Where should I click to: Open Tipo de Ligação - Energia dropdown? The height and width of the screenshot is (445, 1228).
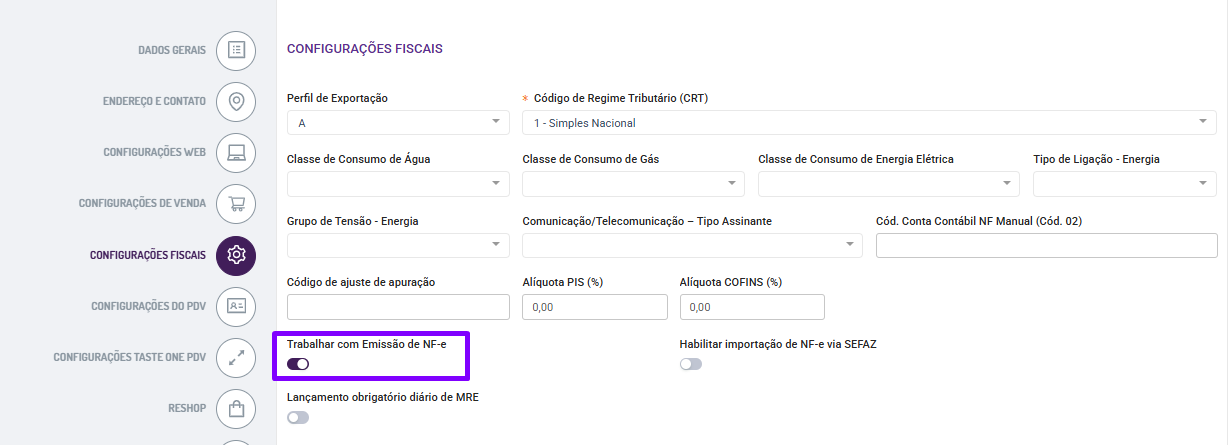[1125, 184]
